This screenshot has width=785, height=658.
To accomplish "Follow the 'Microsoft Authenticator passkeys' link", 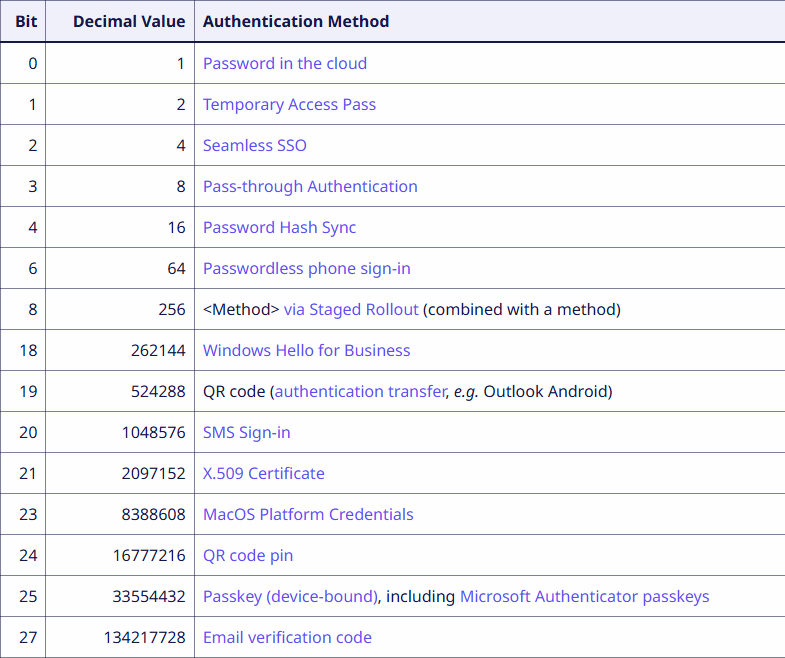I will point(584,597).
